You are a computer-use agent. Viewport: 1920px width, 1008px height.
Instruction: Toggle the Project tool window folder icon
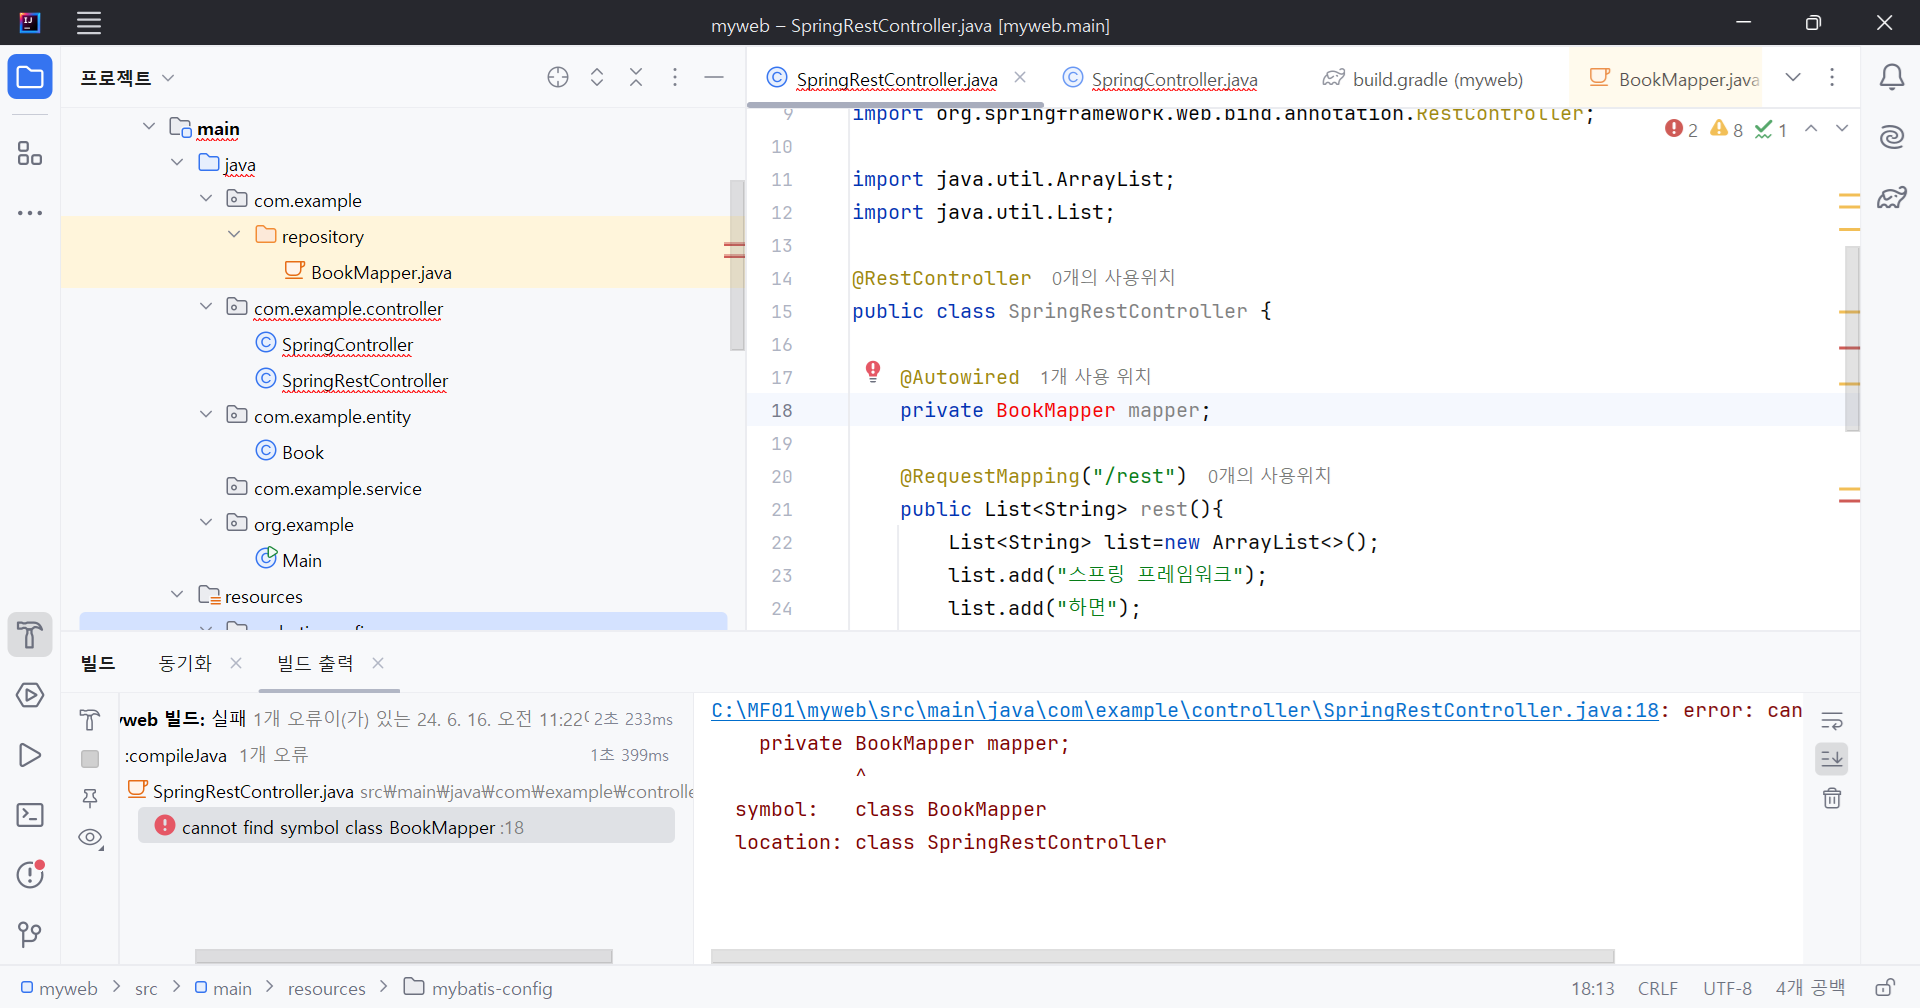(x=30, y=77)
